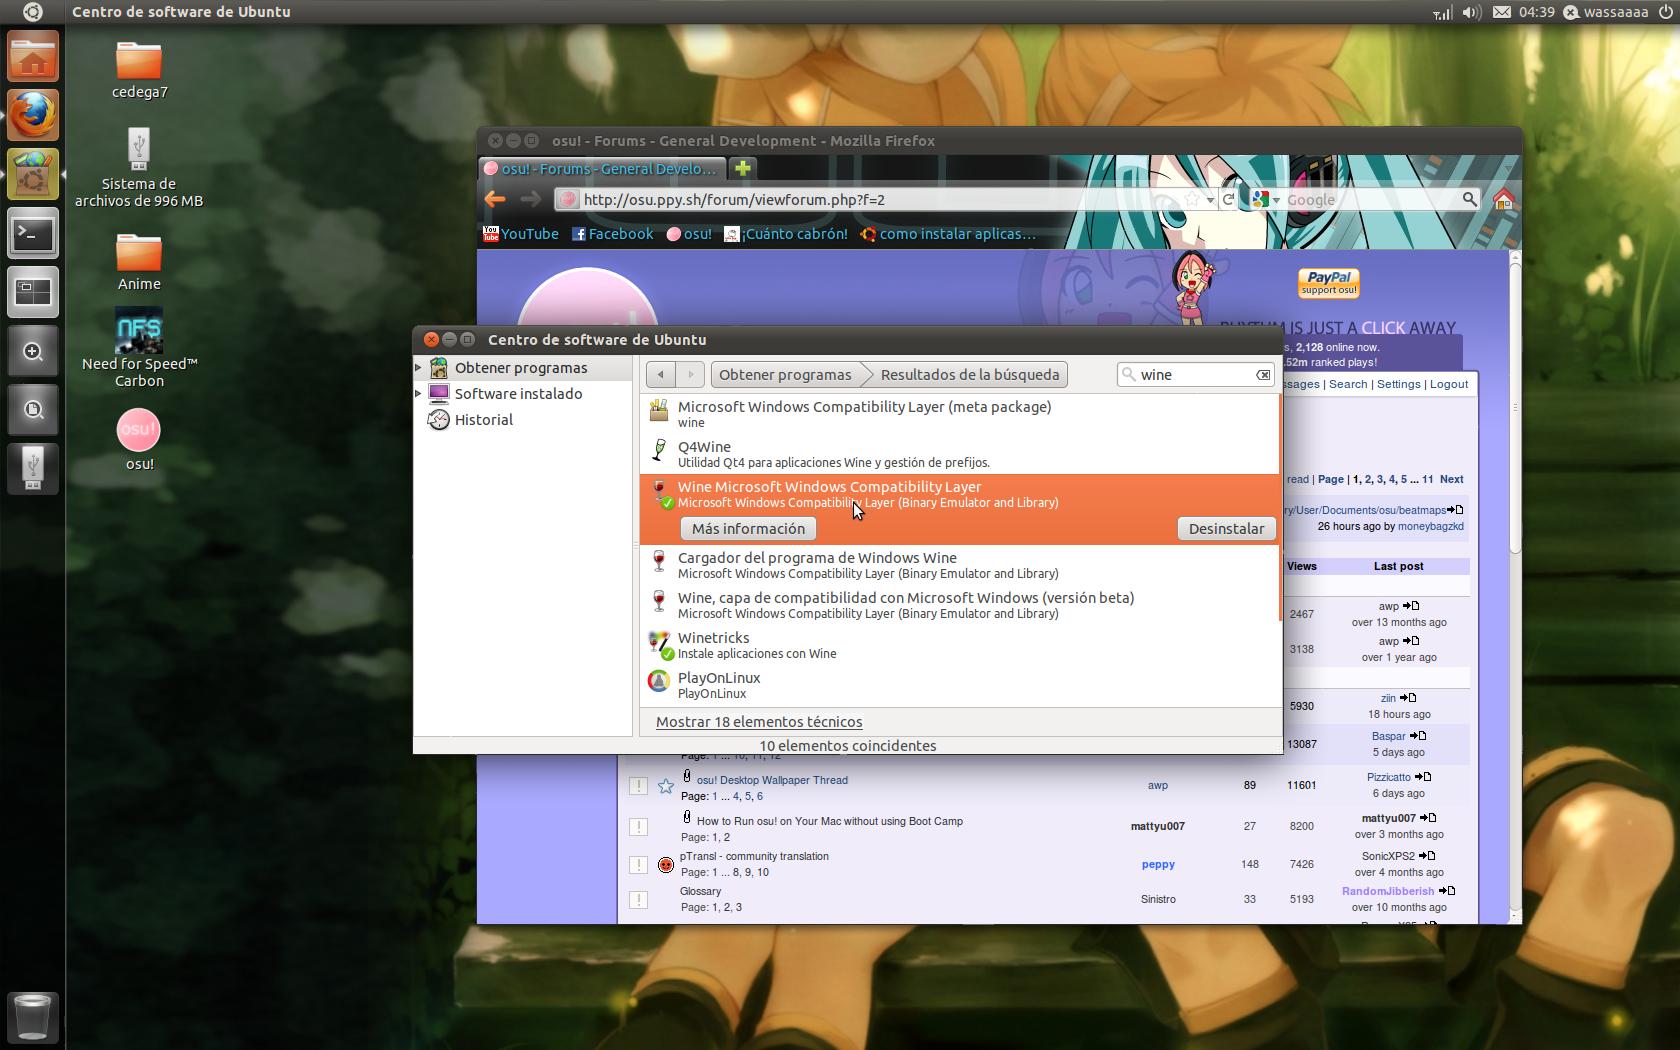Click the Software Center results scrollbar
This screenshot has height=1050, width=1680.
click(x=1279, y=508)
